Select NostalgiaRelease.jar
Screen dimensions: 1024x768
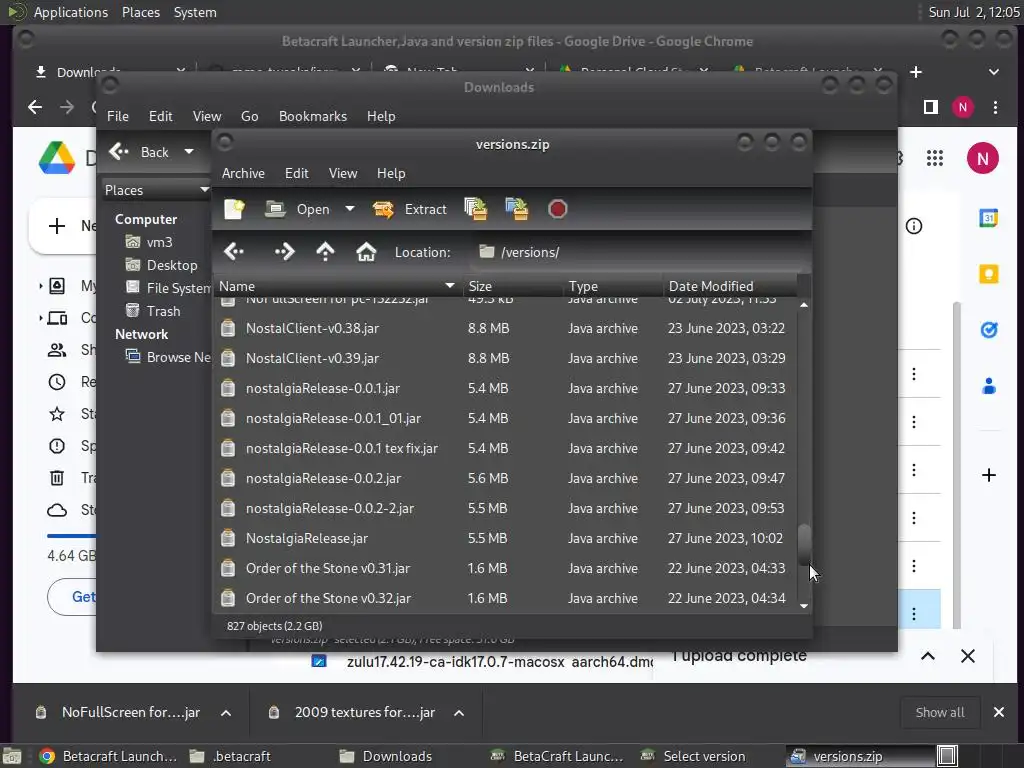pyautogui.click(x=506, y=538)
